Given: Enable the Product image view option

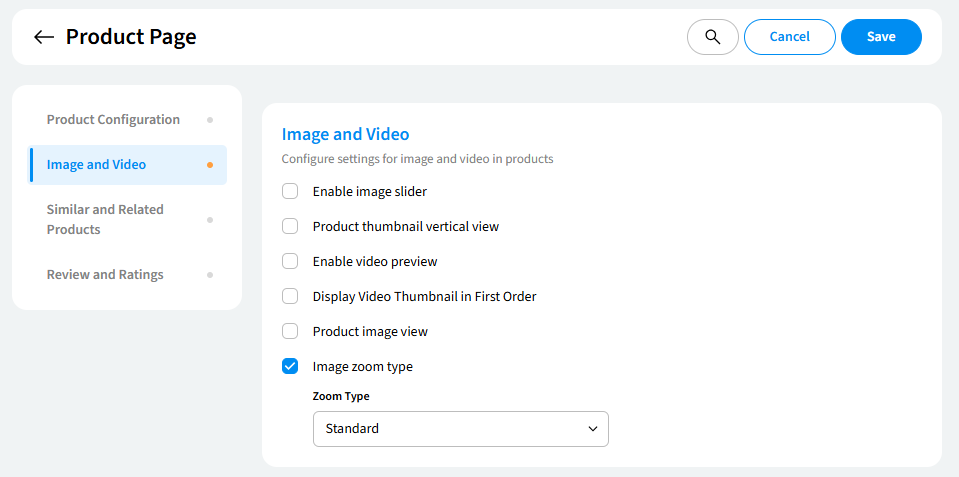Looking at the screenshot, I should click(290, 331).
